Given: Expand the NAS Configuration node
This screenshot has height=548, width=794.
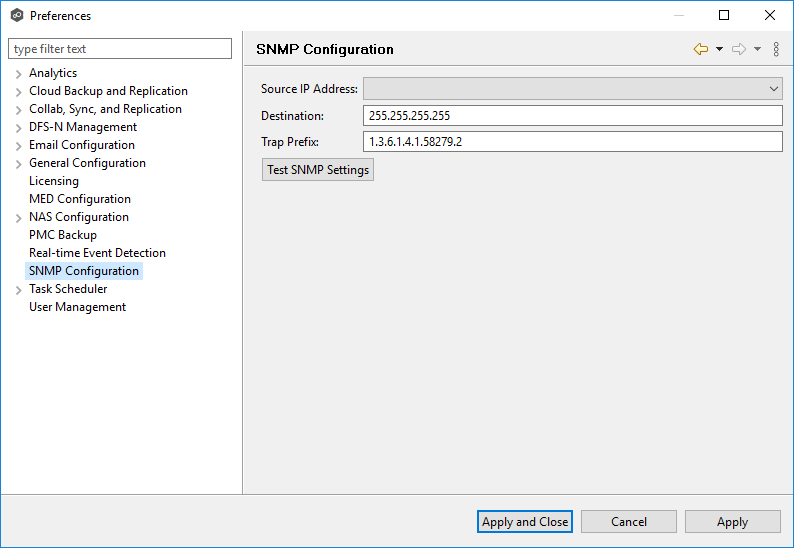Looking at the screenshot, I should tap(19, 218).
